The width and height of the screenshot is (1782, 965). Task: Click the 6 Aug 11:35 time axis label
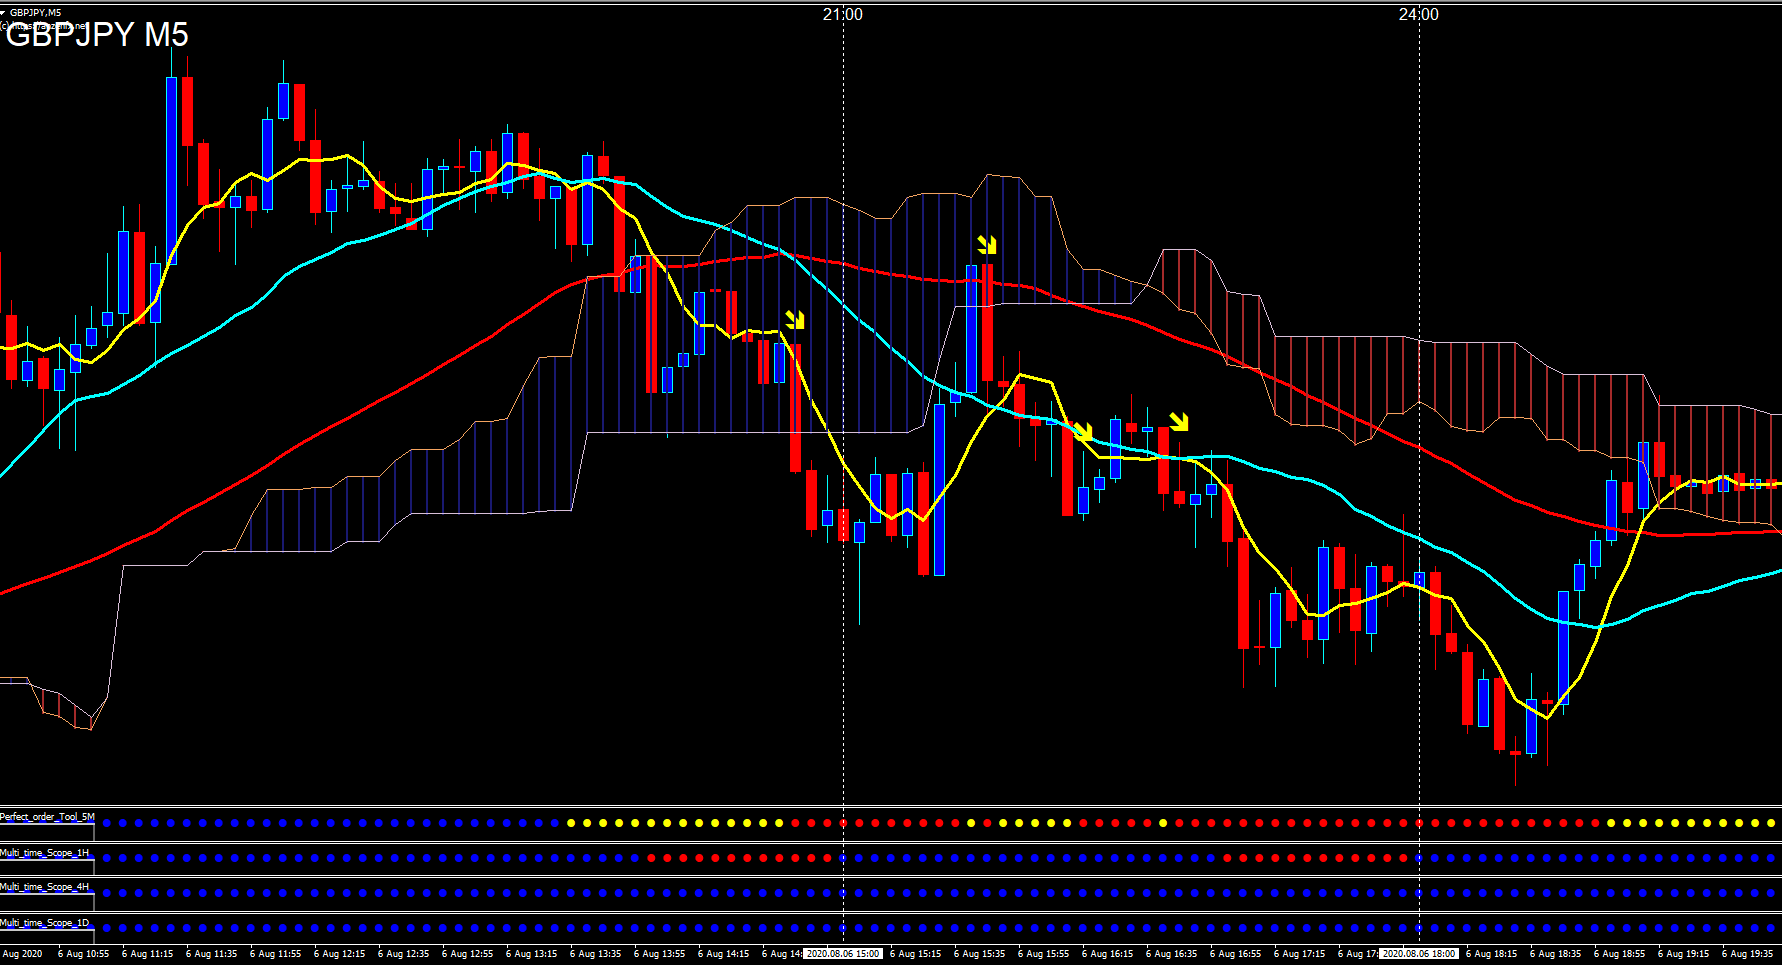(x=212, y=954)
